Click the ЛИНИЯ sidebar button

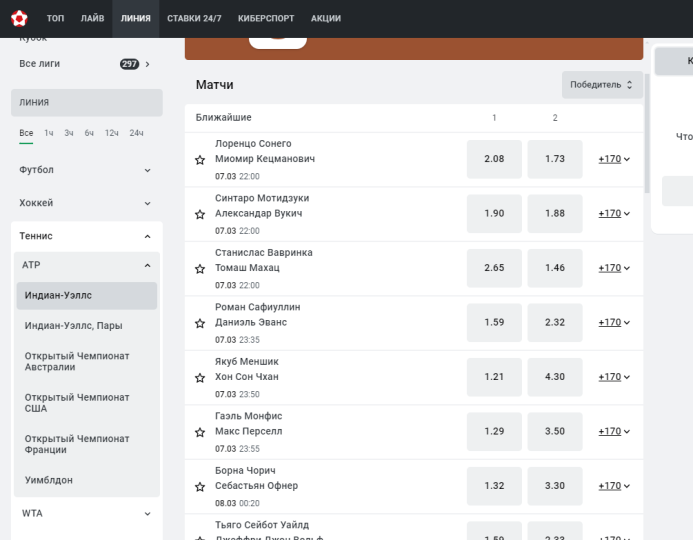tap(87, 103)
